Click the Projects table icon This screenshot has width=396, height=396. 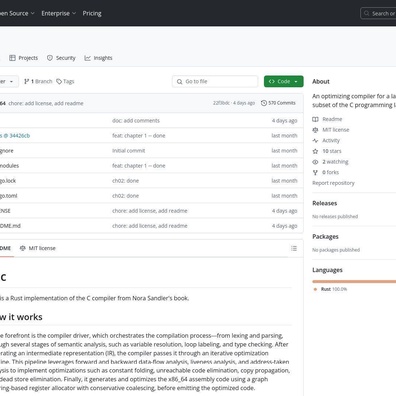point(12,58)
